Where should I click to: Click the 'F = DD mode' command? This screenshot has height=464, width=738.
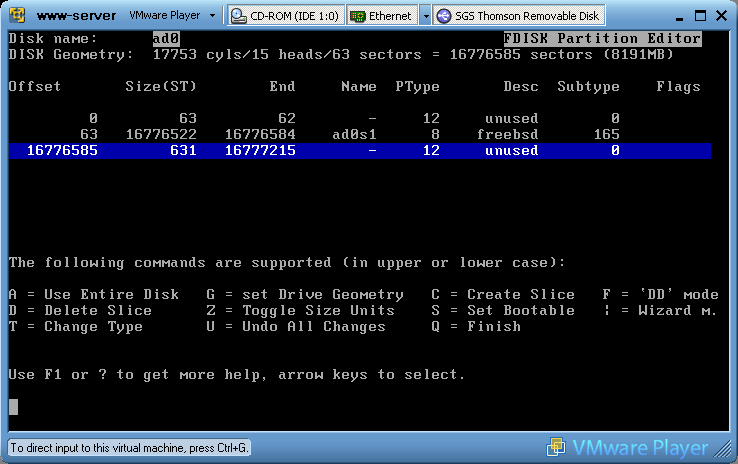[660, 295]
